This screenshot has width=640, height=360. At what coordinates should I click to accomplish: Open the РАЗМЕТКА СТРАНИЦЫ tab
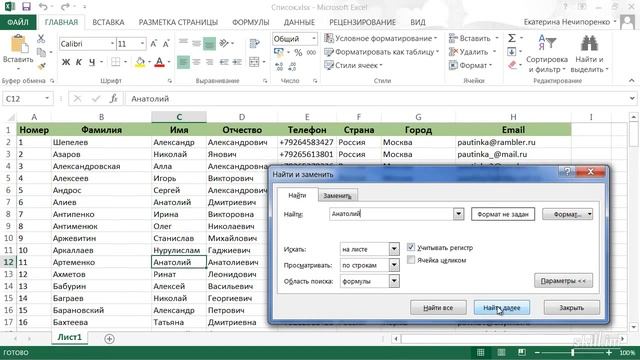click(178, 22)
